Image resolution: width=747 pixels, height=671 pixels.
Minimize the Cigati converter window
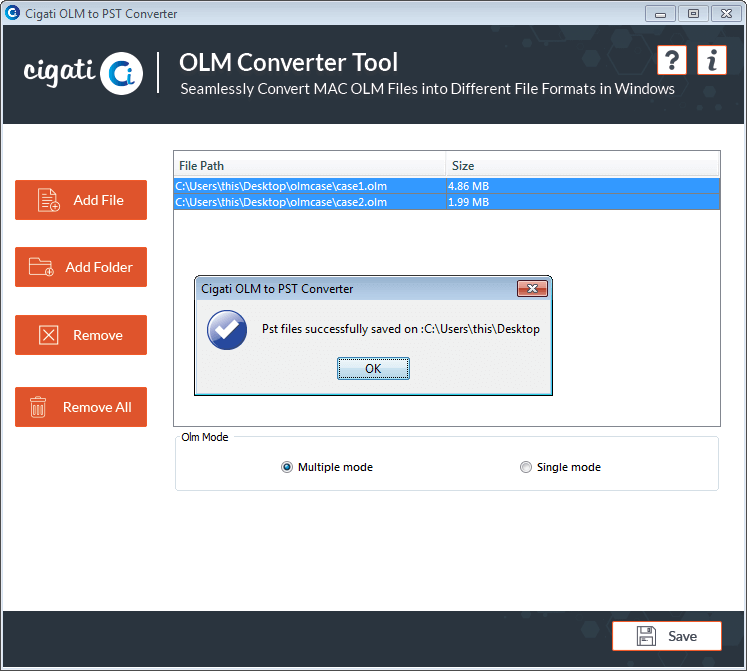(x=660, y=14)
